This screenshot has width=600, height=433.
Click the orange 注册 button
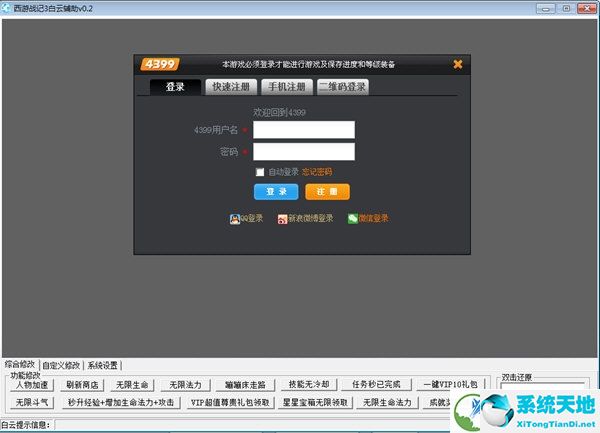327,192
